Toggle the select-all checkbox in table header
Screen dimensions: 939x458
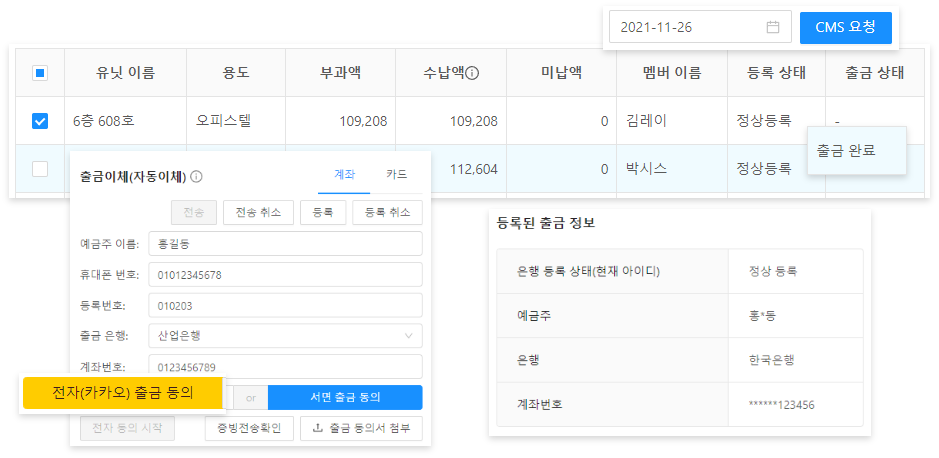point(40,73)
